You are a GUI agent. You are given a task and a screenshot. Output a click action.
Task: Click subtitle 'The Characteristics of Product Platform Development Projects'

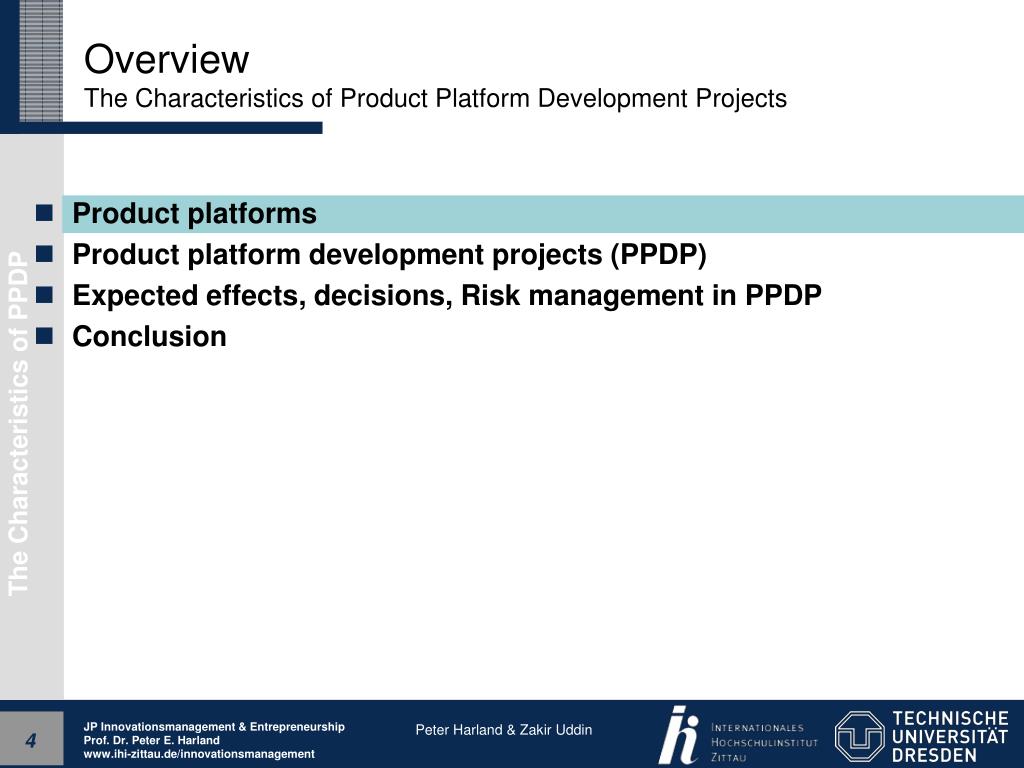pos(436,99)
